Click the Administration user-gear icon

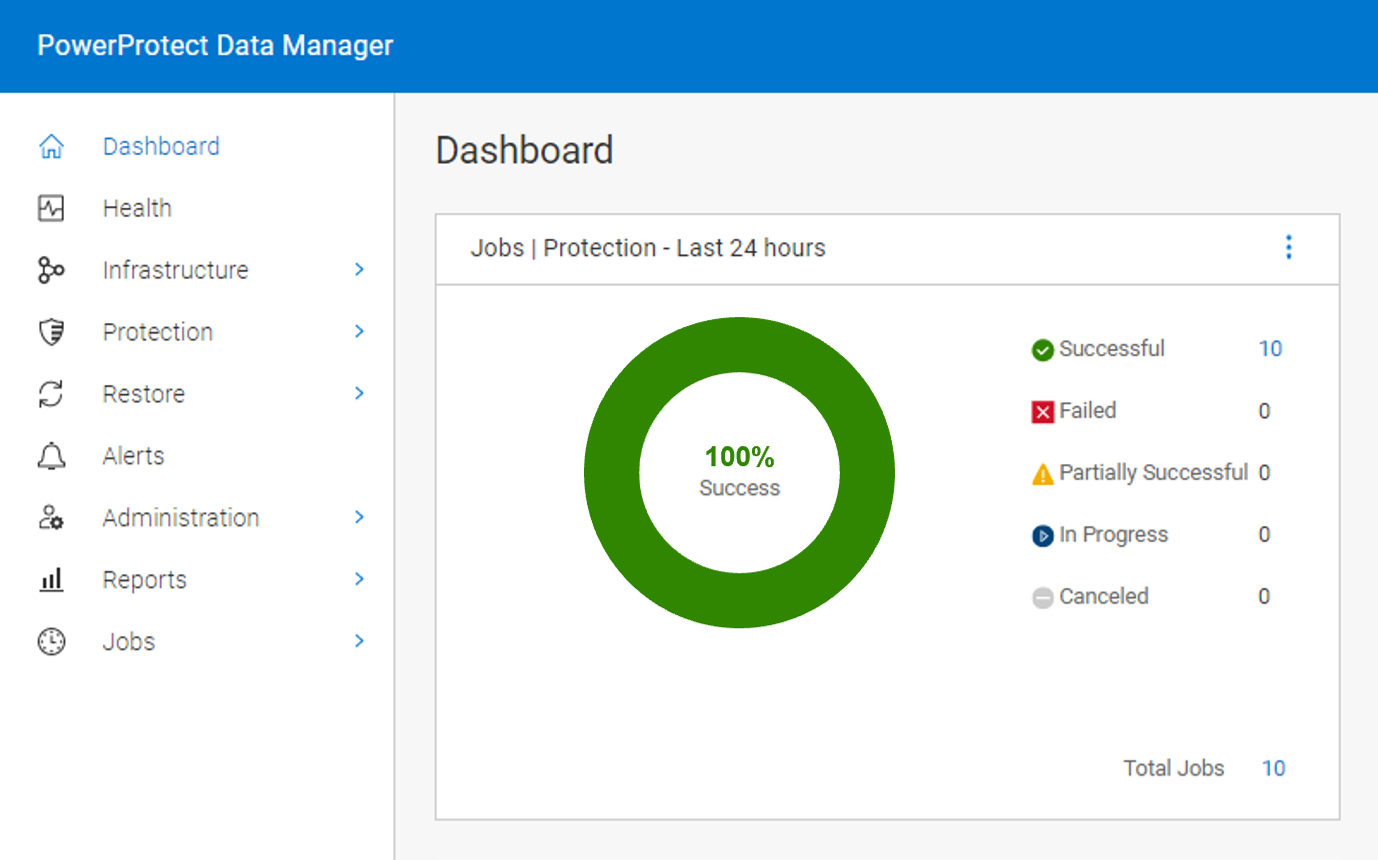coord(51,518)
